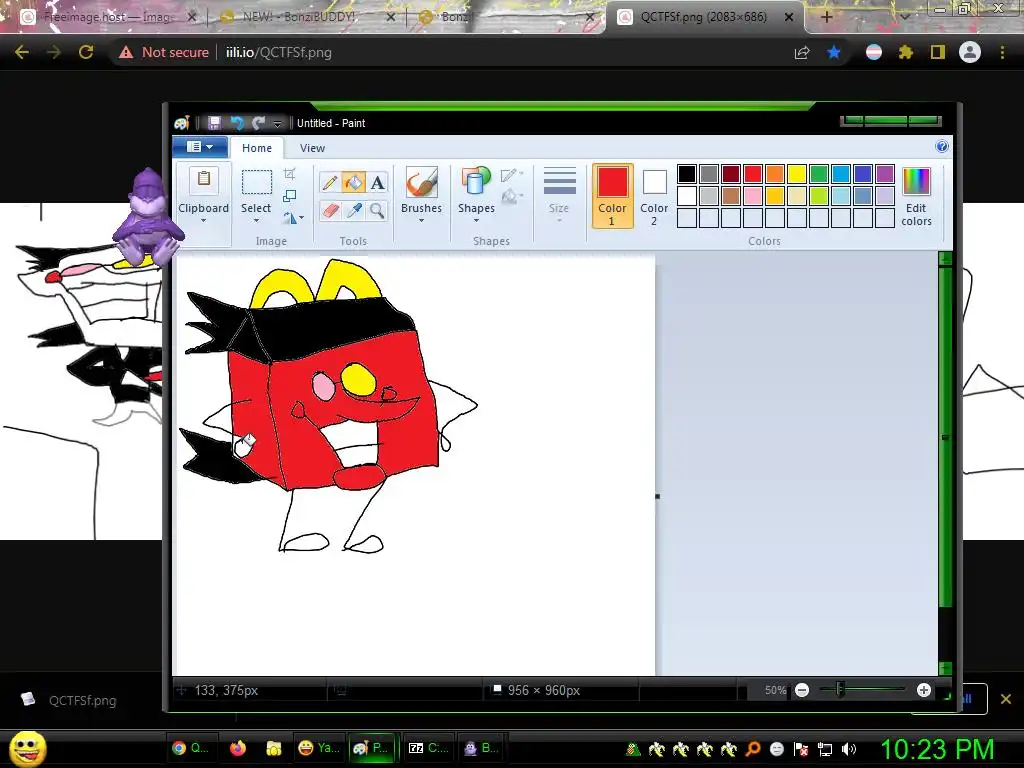Bookmark this page with the star icon
This screenshot has width=1024, height=768.
click(834, 52)
